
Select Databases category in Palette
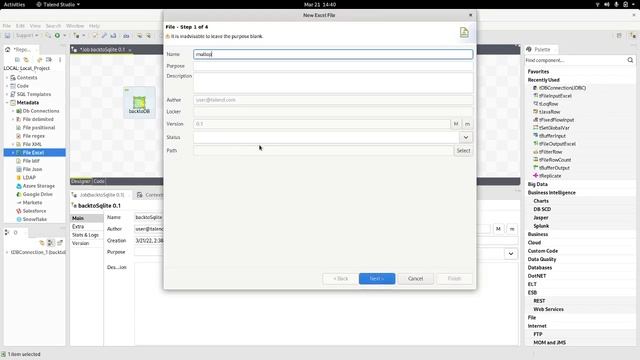pos(540,267)
